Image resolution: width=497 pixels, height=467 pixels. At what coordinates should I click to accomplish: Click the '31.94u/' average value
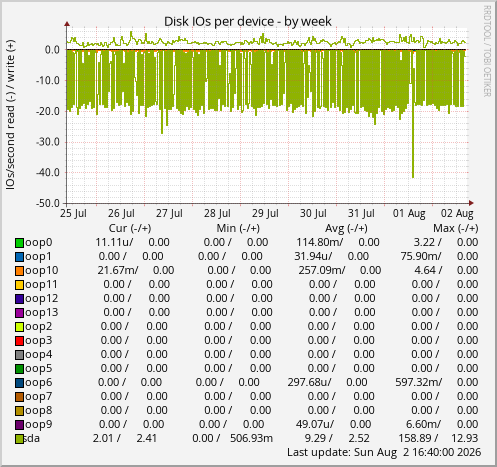click(313, 256)
